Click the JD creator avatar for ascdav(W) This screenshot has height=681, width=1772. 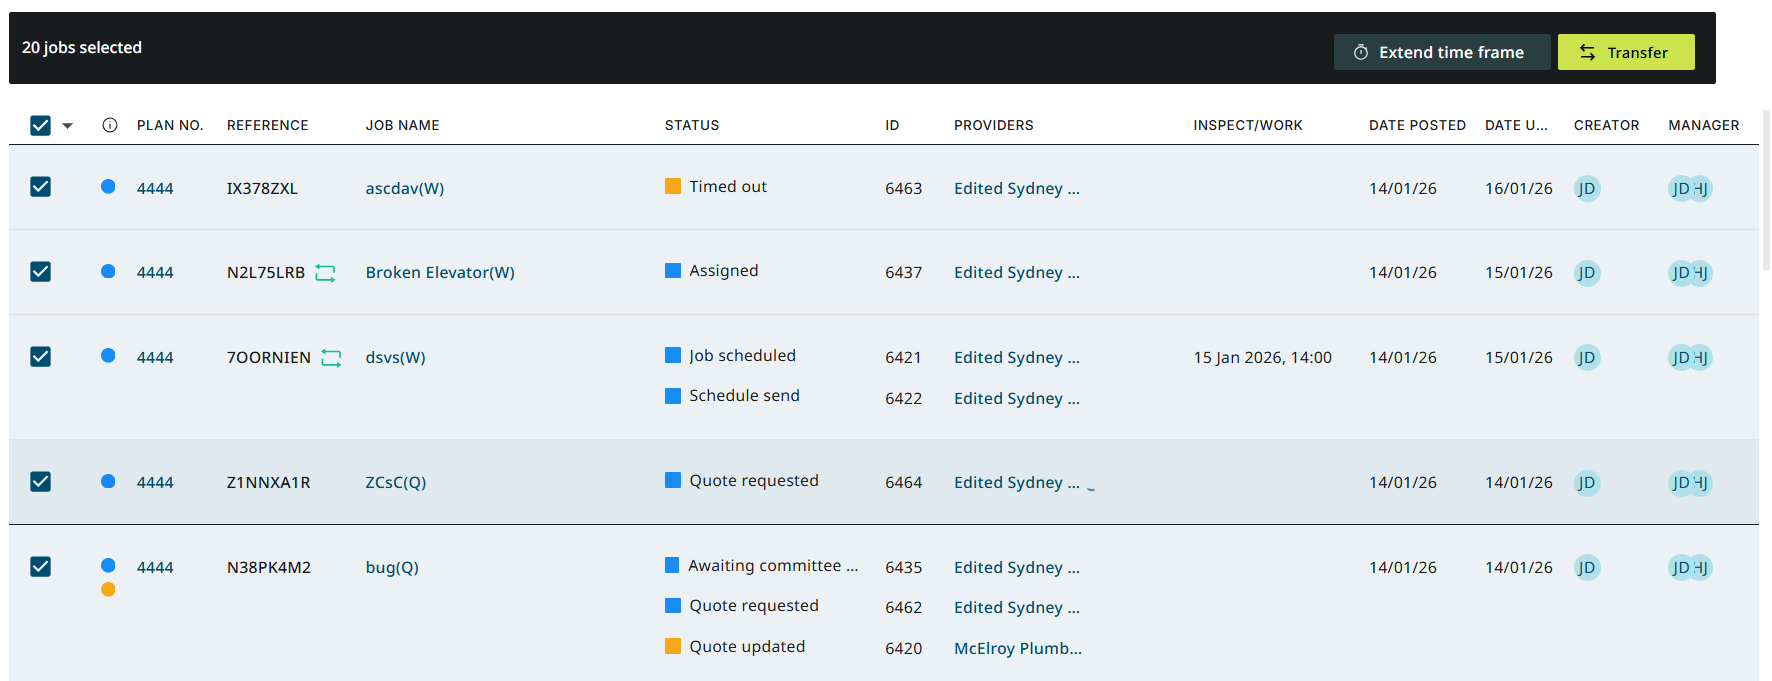pyautogui.click(x=1587, y=188)
